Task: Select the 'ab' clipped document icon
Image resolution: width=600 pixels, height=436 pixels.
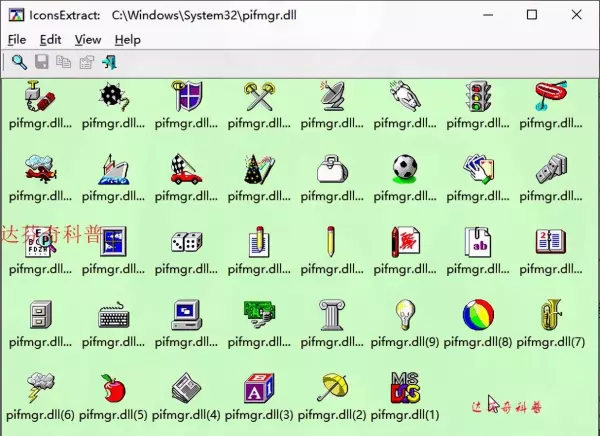Action: (478, 242)
